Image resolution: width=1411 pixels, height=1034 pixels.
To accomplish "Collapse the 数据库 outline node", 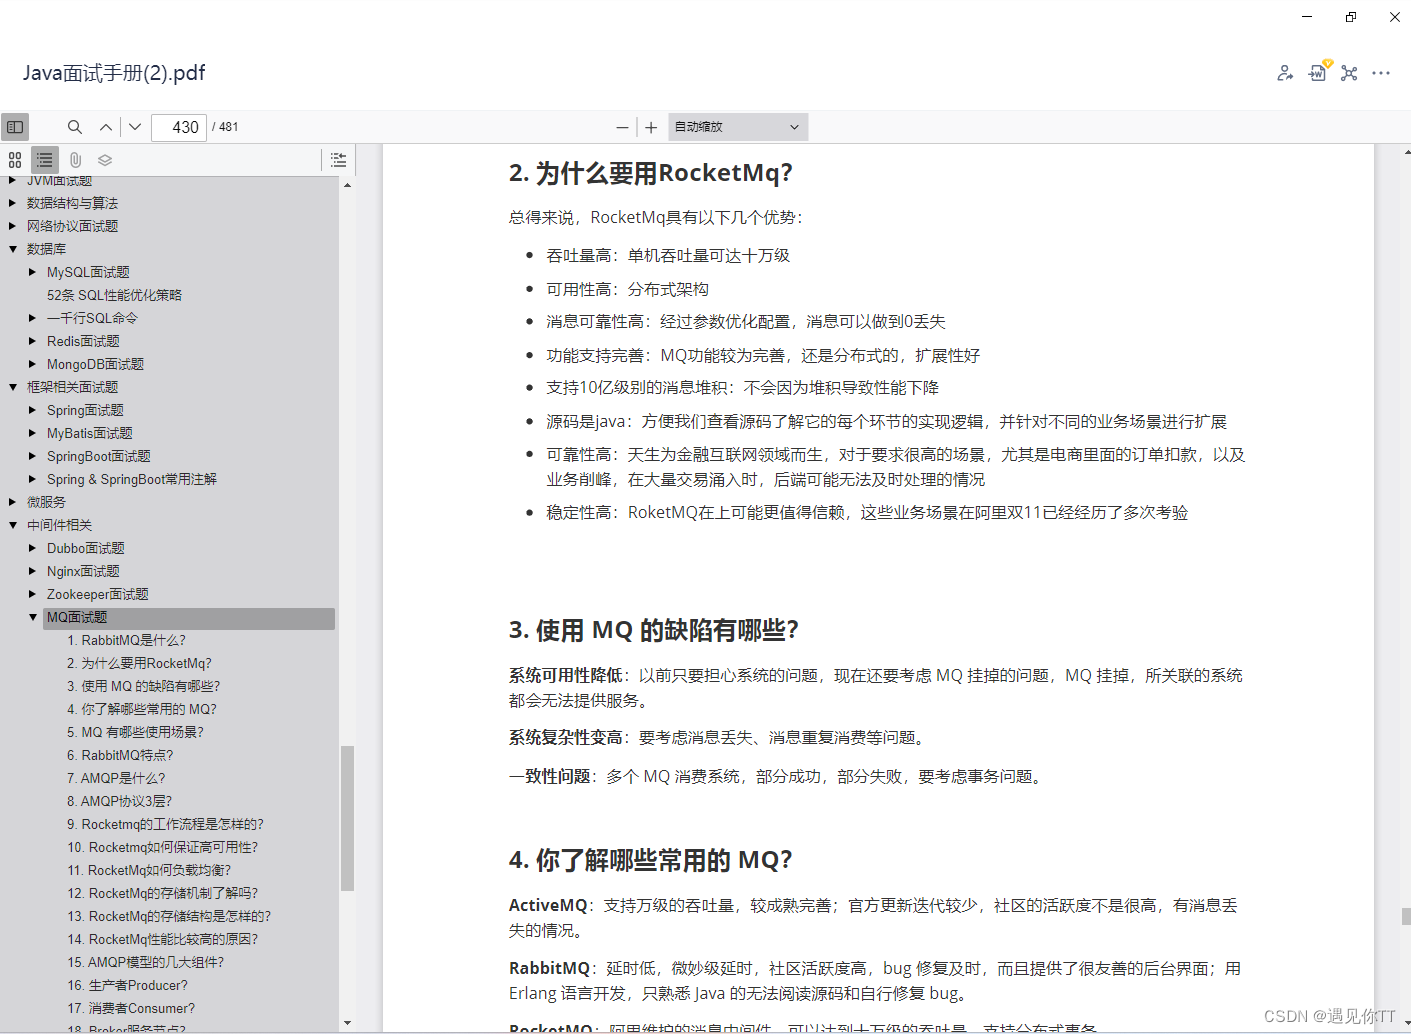I will (12, 249).
